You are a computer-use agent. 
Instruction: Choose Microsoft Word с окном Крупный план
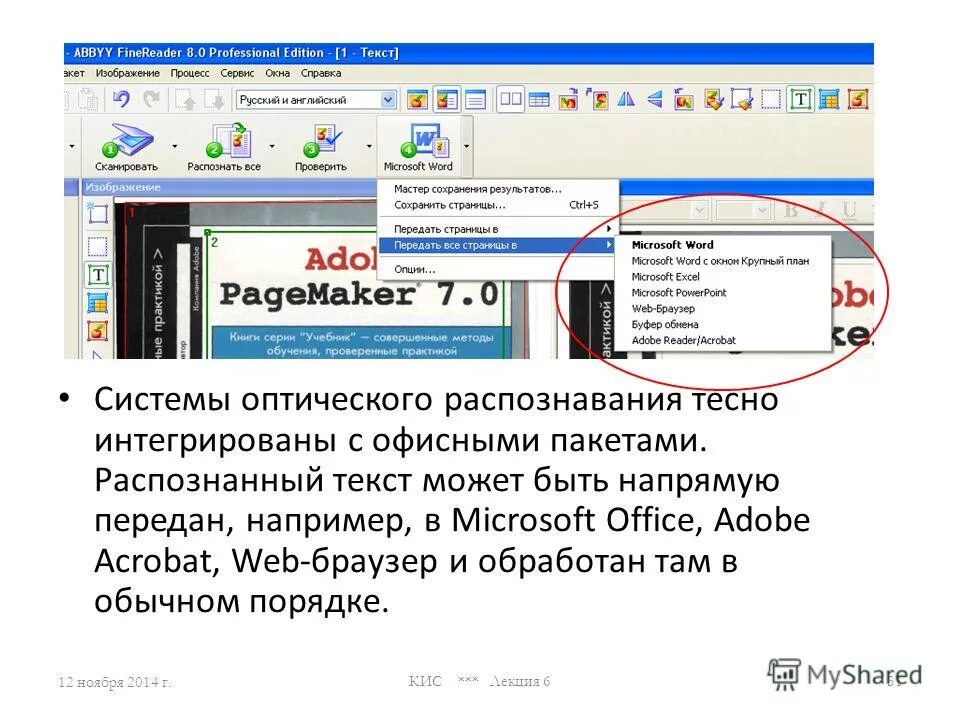[x=720, y=261]
